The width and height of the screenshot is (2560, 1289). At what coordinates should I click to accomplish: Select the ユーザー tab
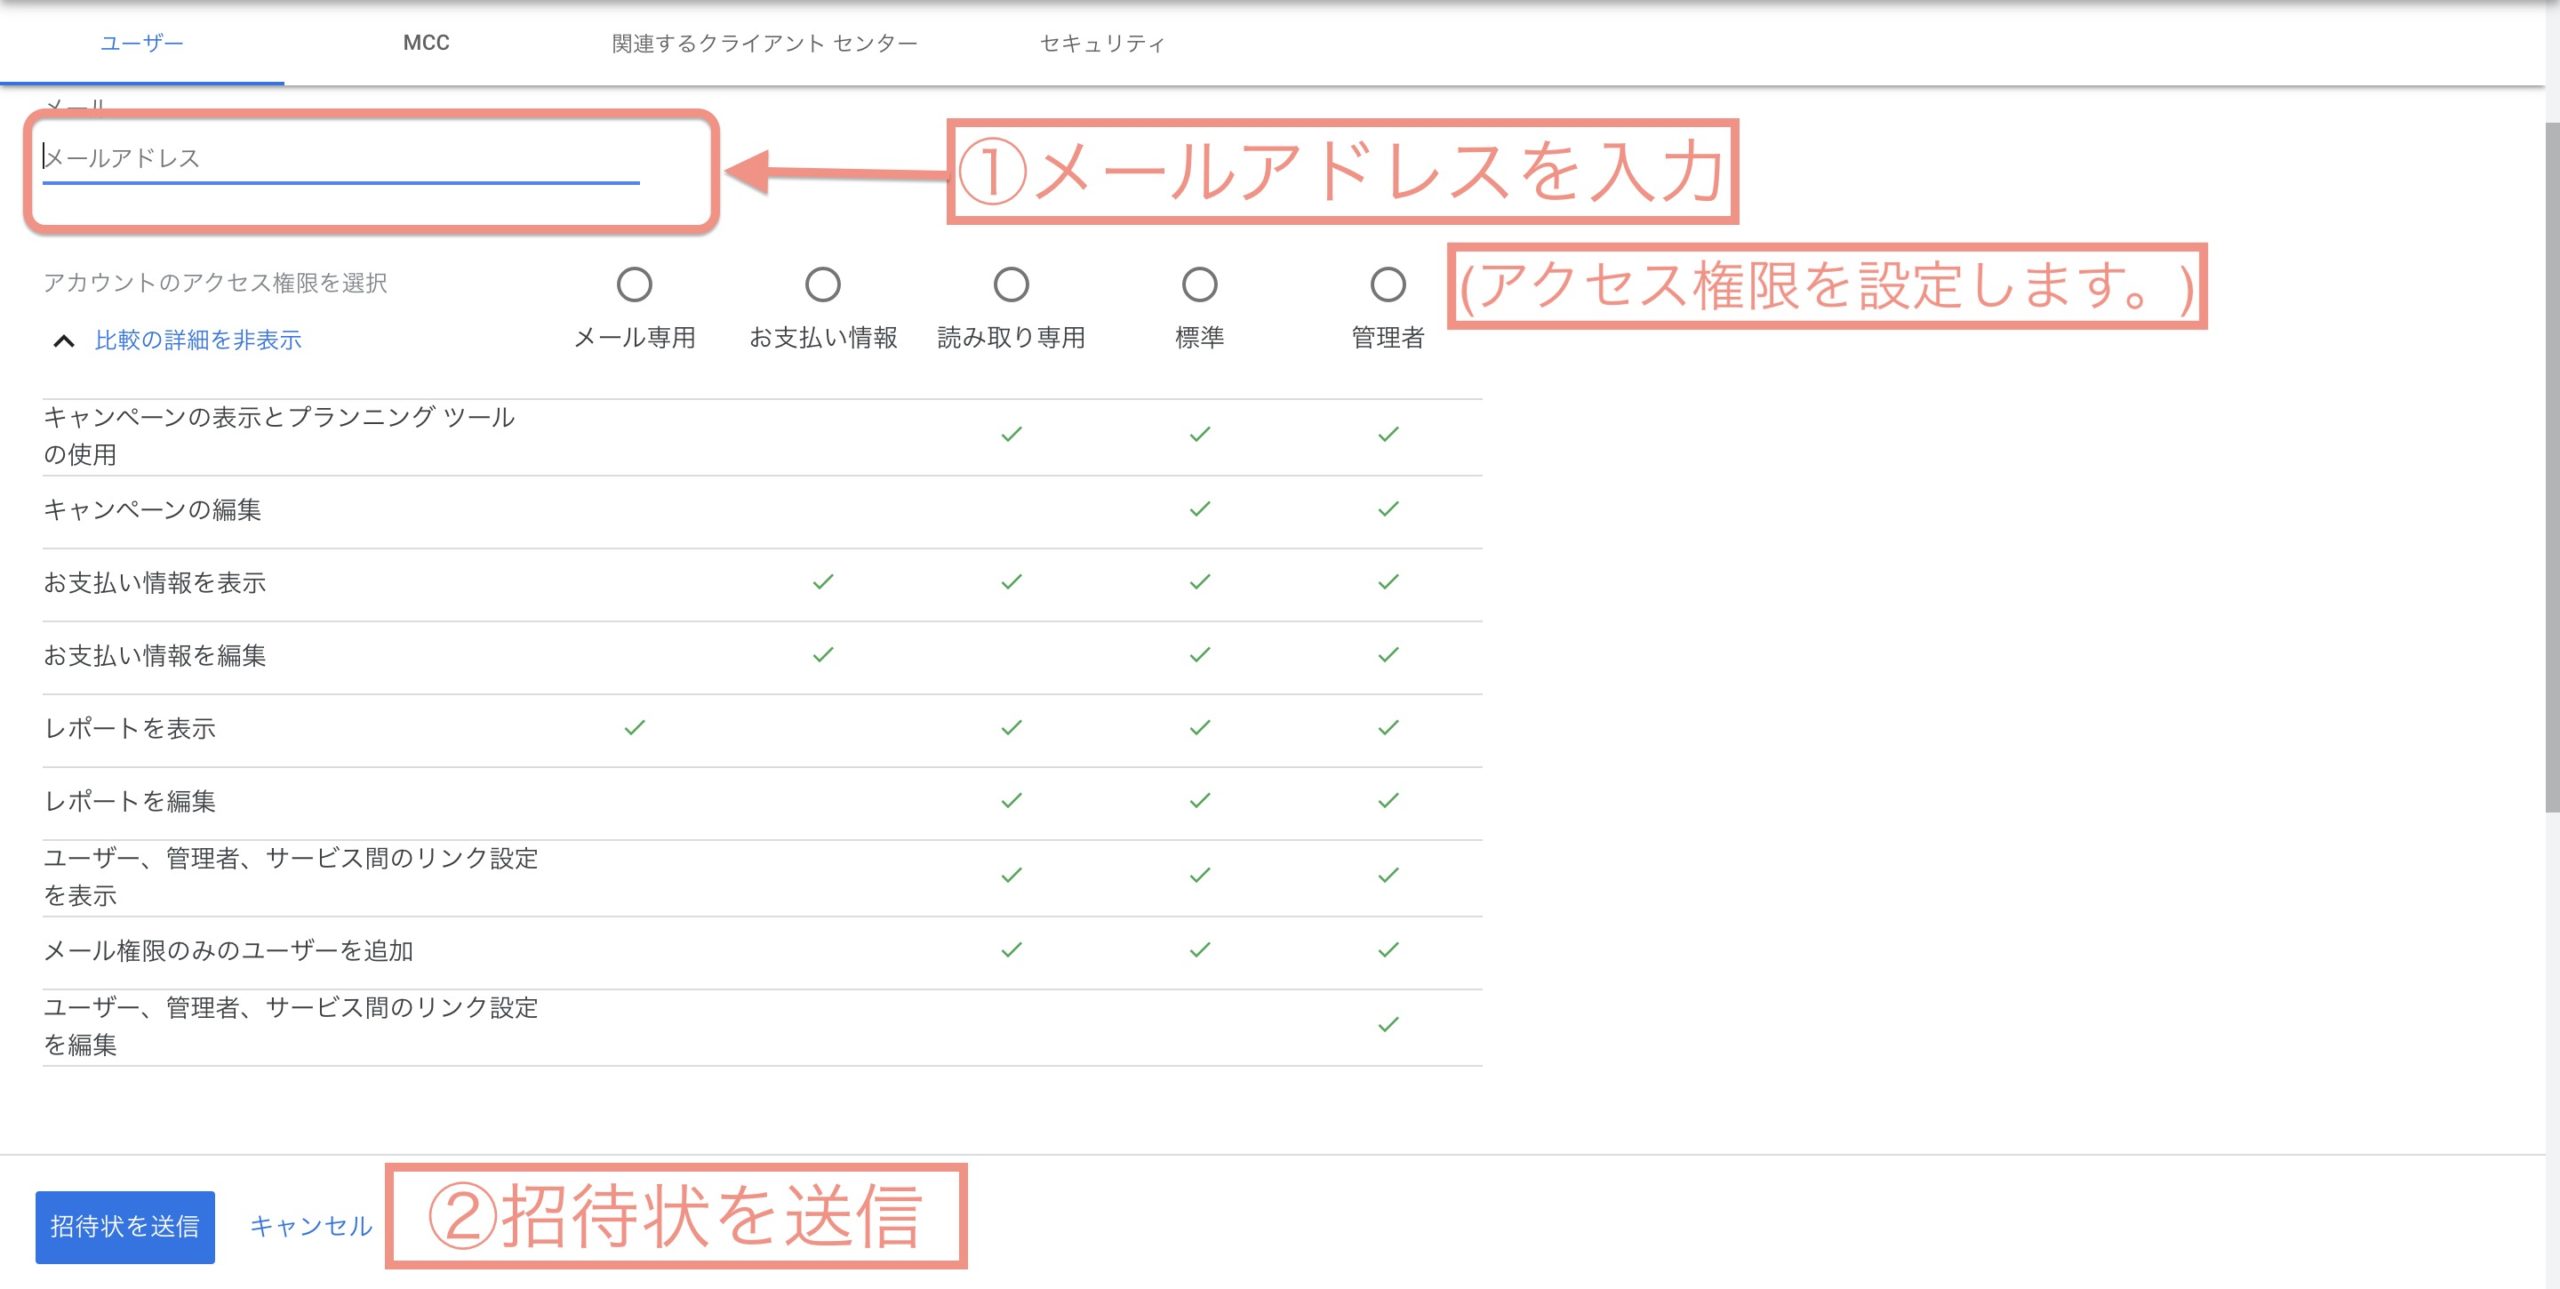click(142, 43)
